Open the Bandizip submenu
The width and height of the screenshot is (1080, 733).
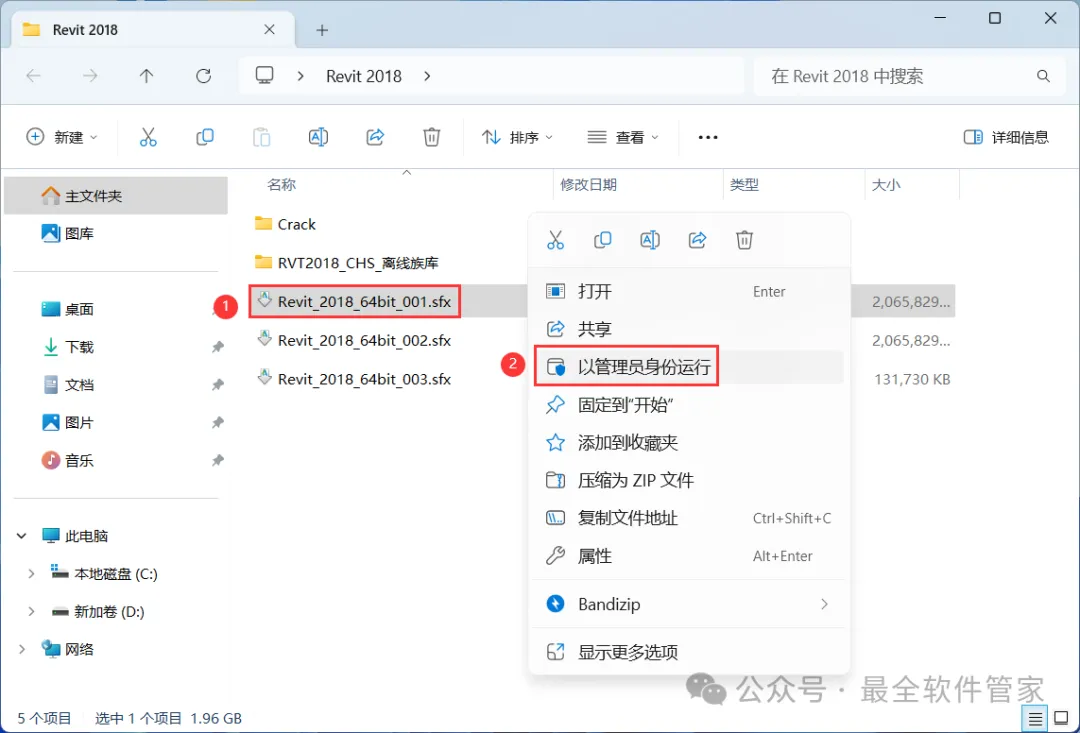pos(689,604)
